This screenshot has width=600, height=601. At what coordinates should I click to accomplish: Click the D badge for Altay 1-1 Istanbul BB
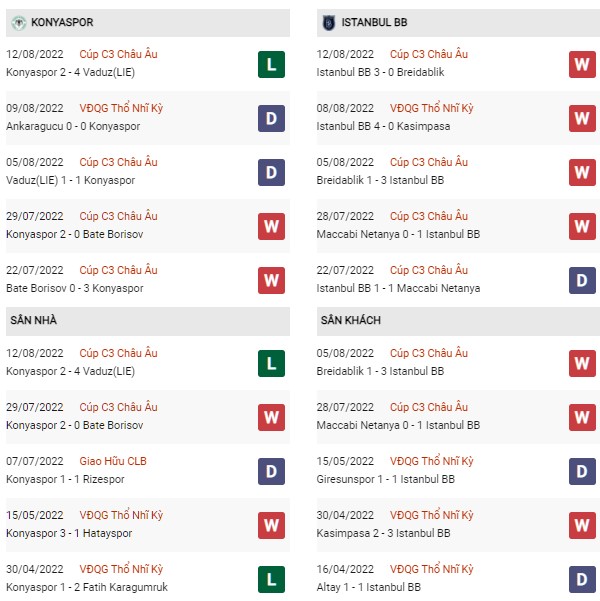click(582, 580)
